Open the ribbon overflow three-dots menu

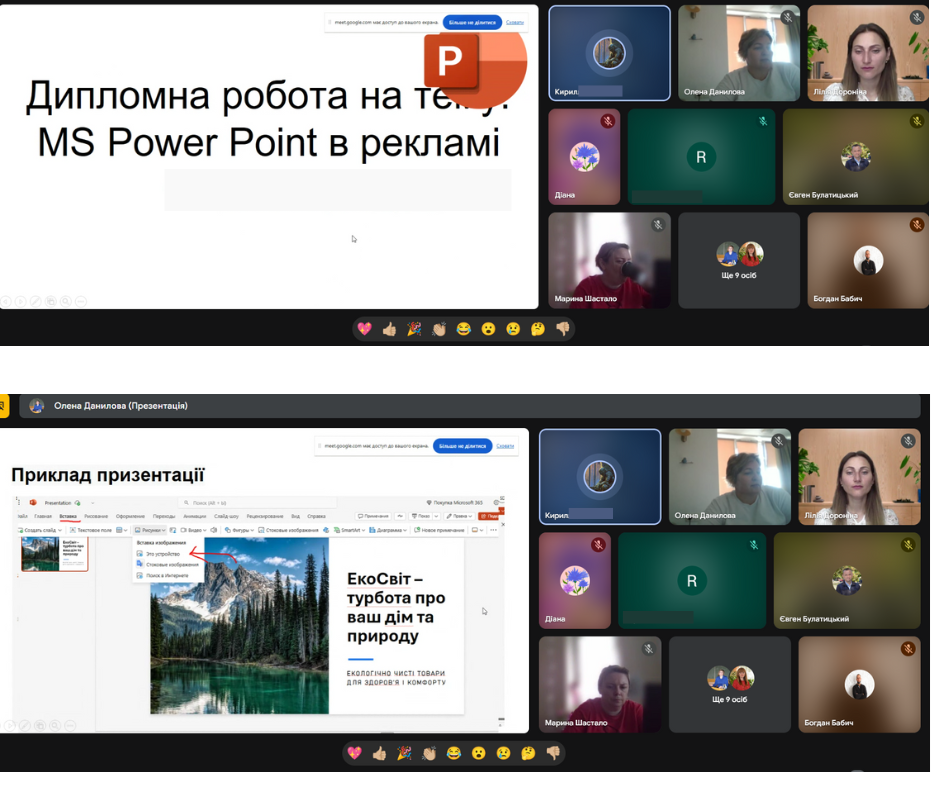coord(493,530)
